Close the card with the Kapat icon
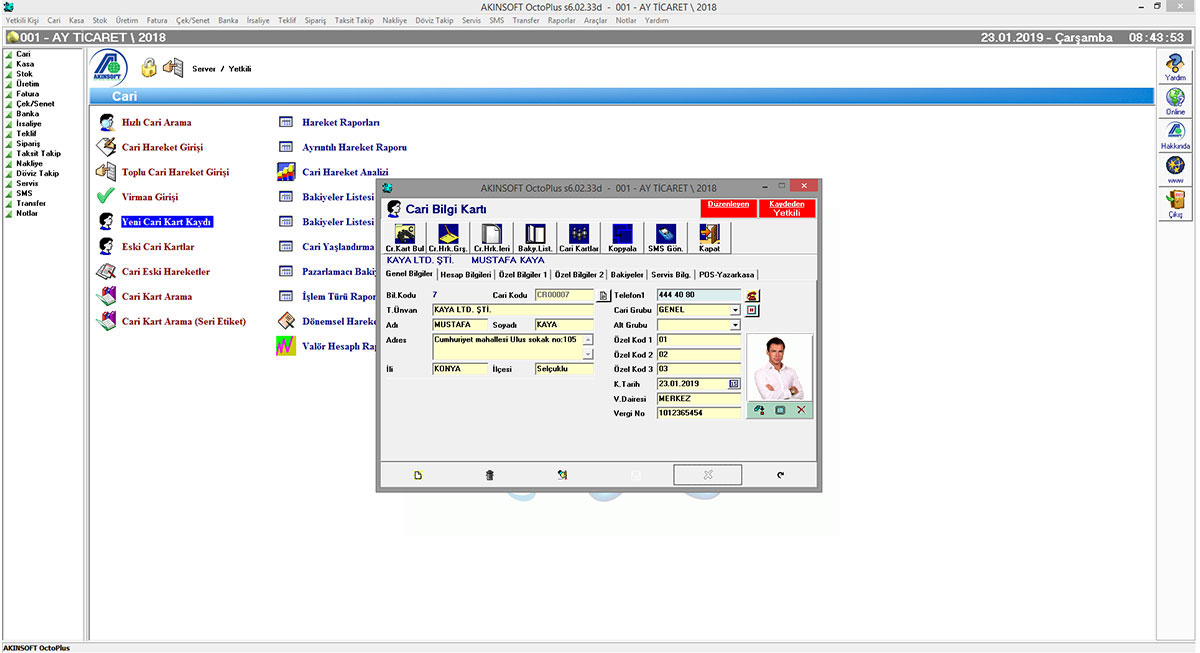The height and width of the screenshot is (653, 1200). [x=709, y=238]
